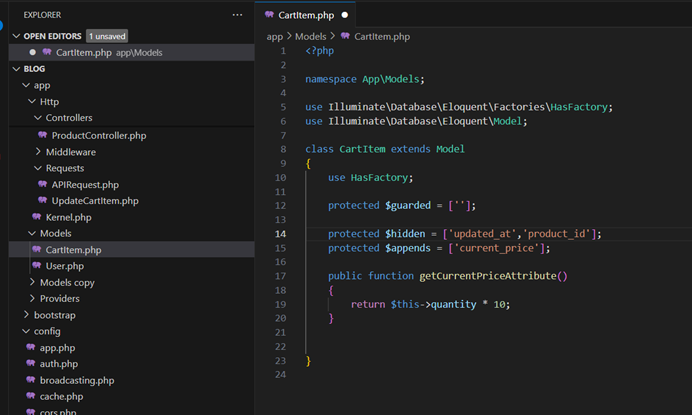This screenshot has width=692, height=415.
Task: Click PHP elephant icon next to User.php
Action: pyautogui.click(x=37, y=266)
